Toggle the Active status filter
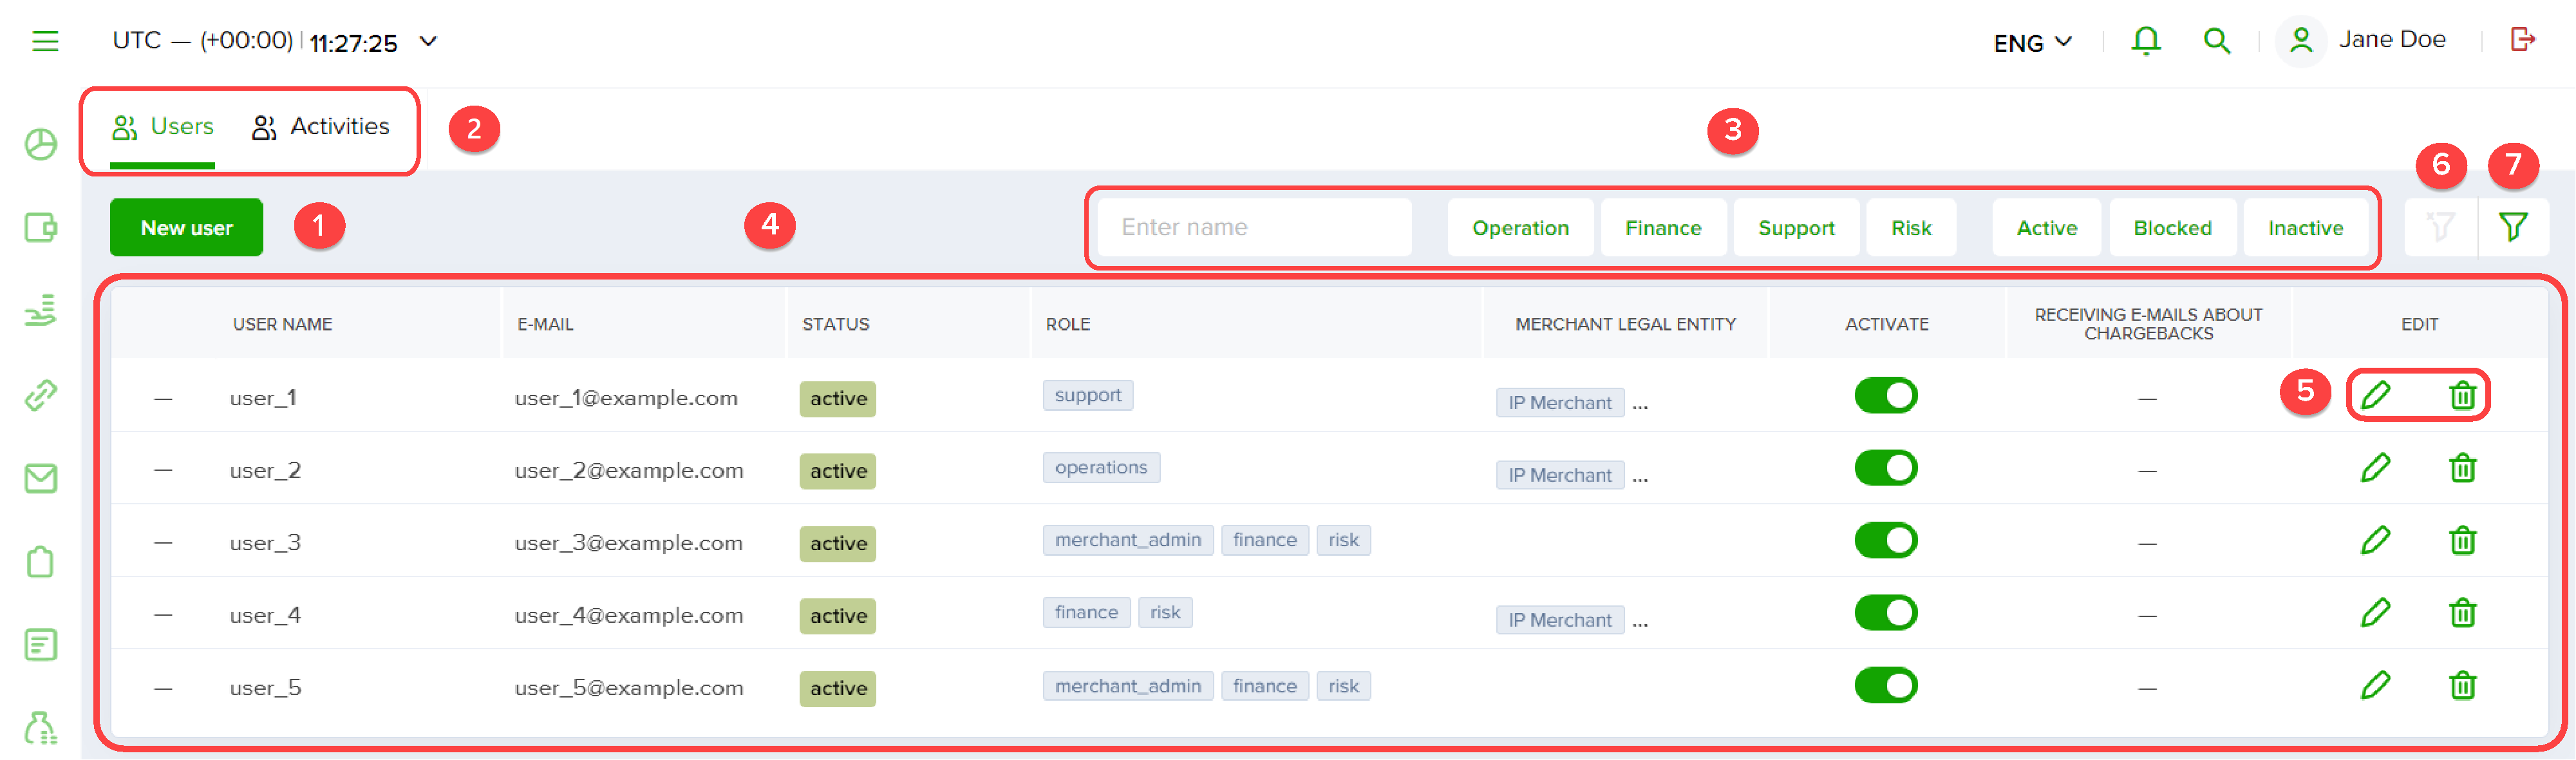The height and width of the screenshot is (760, 2576). click(x=2046, y=228)
